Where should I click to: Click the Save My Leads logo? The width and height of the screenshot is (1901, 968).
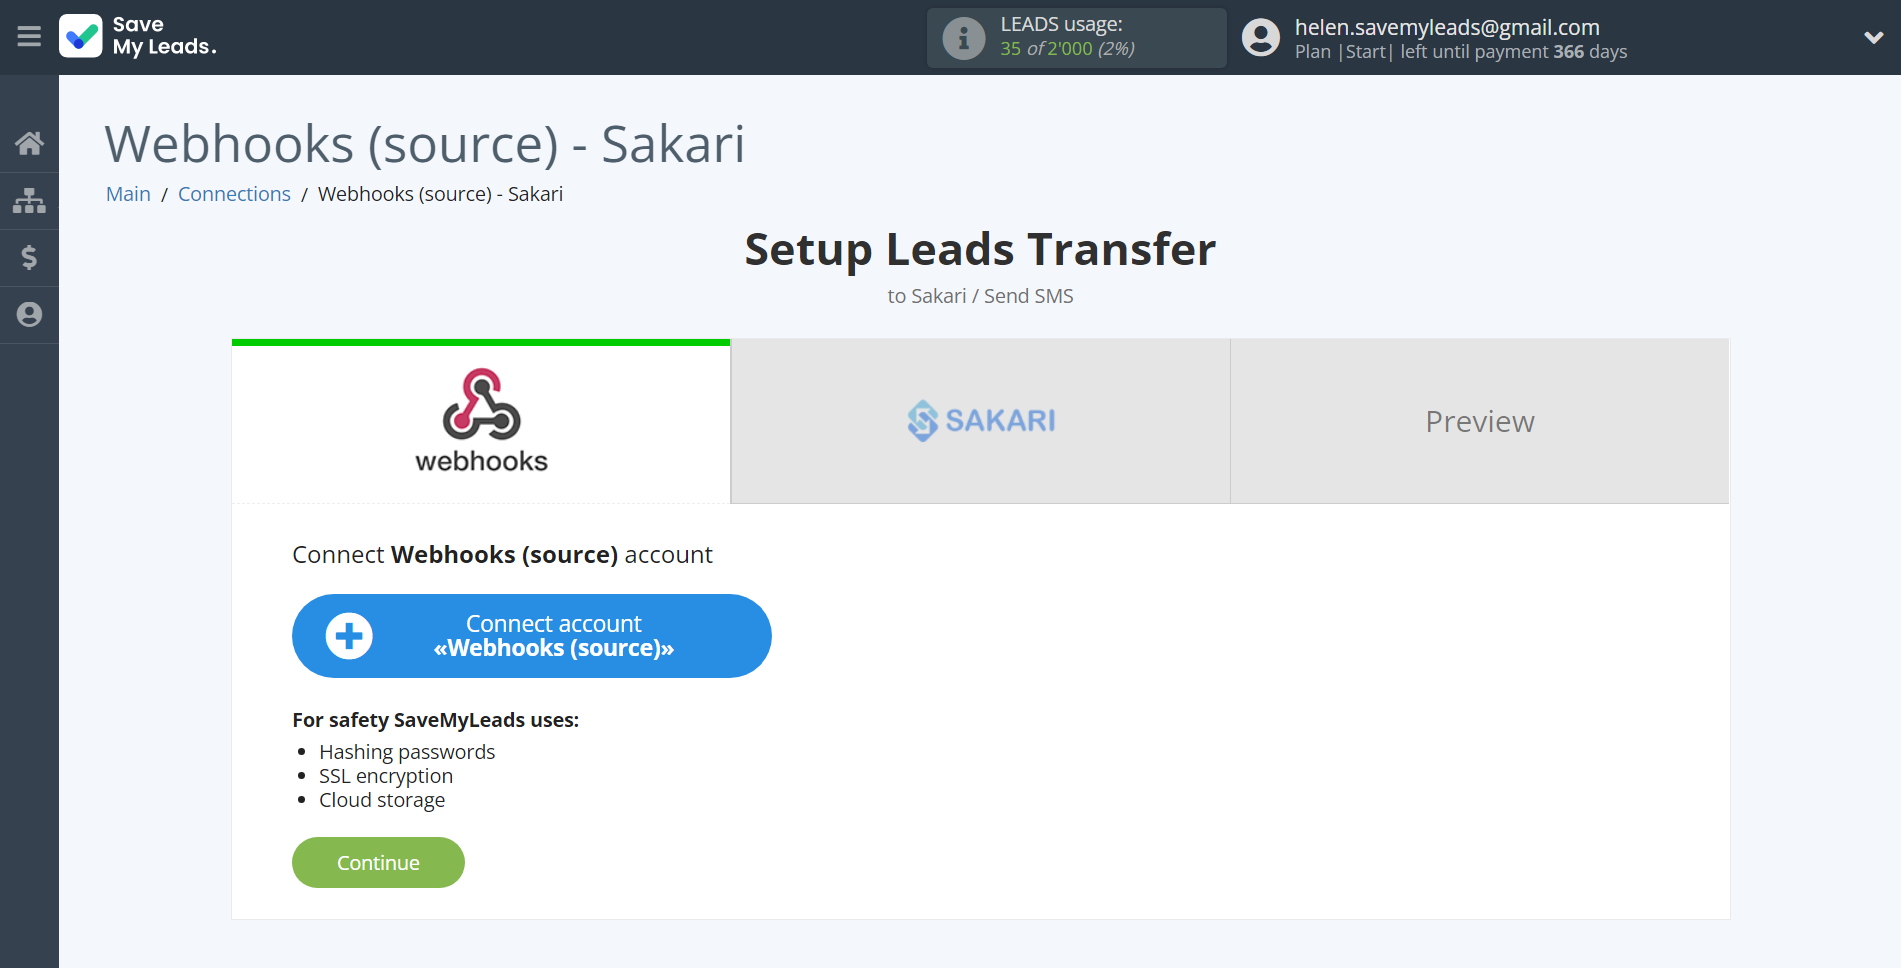click(x=137, y=36)
